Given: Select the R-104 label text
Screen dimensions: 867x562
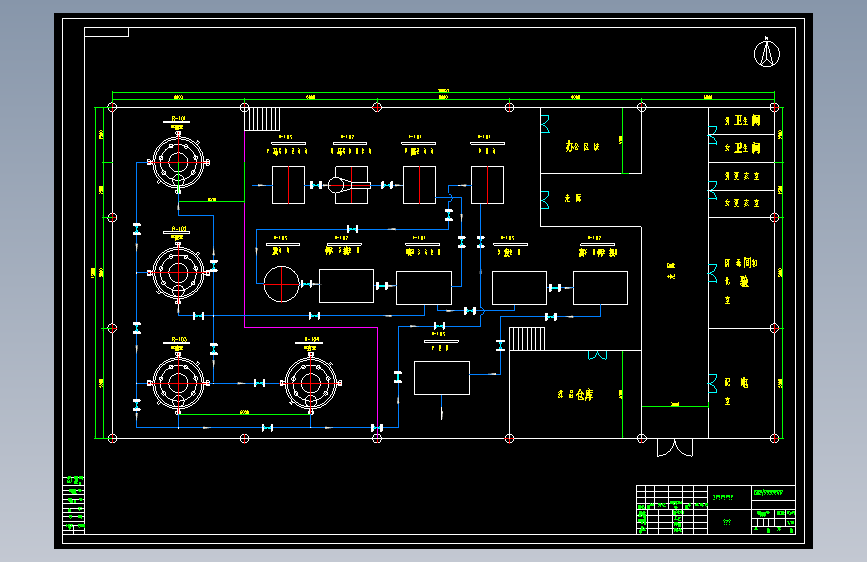Looking at the screenshot, I should pyautogui.click(x=311, y=339).
